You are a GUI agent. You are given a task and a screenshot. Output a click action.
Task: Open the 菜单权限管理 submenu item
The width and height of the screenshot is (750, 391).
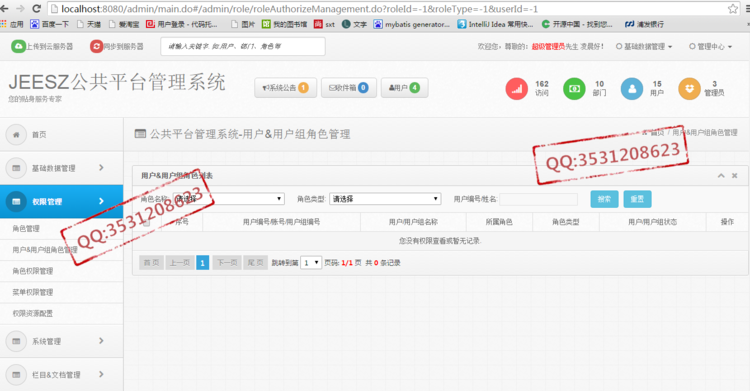[x=61, y=292]
